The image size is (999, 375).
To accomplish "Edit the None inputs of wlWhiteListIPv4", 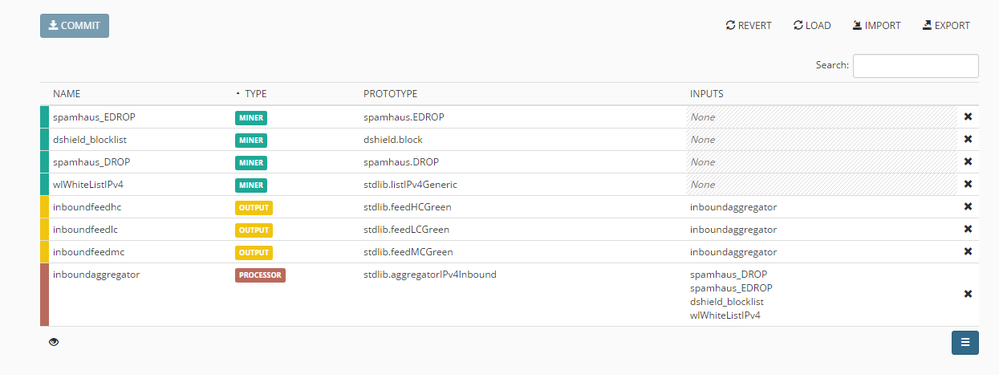I will (x=821, y=184).
